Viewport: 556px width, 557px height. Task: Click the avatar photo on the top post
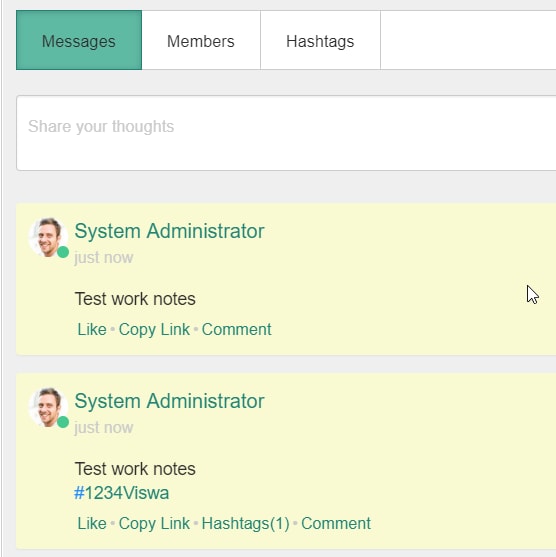48,237
